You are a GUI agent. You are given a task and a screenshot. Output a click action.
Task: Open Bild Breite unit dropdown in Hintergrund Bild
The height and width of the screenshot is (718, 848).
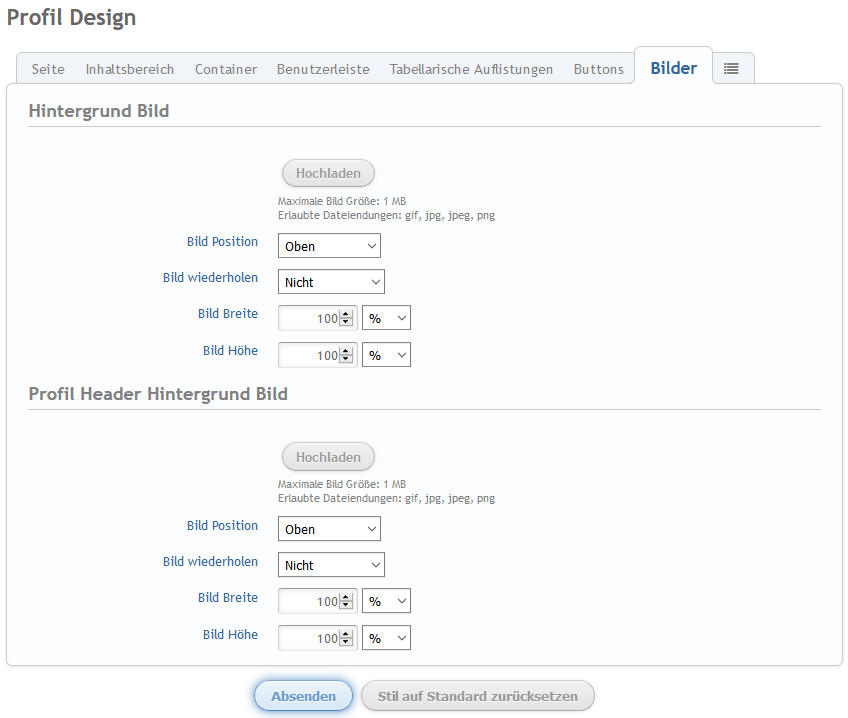tap(386, 318)
